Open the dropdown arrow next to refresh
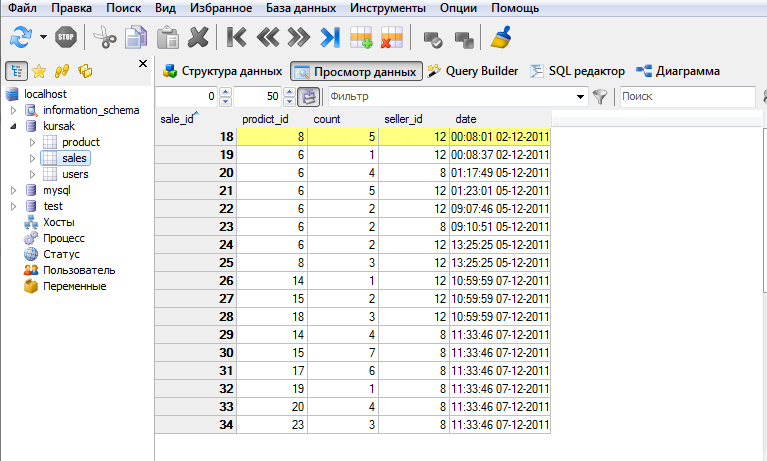Viewport: 767px width, 461px height. (x=44, y=37)
